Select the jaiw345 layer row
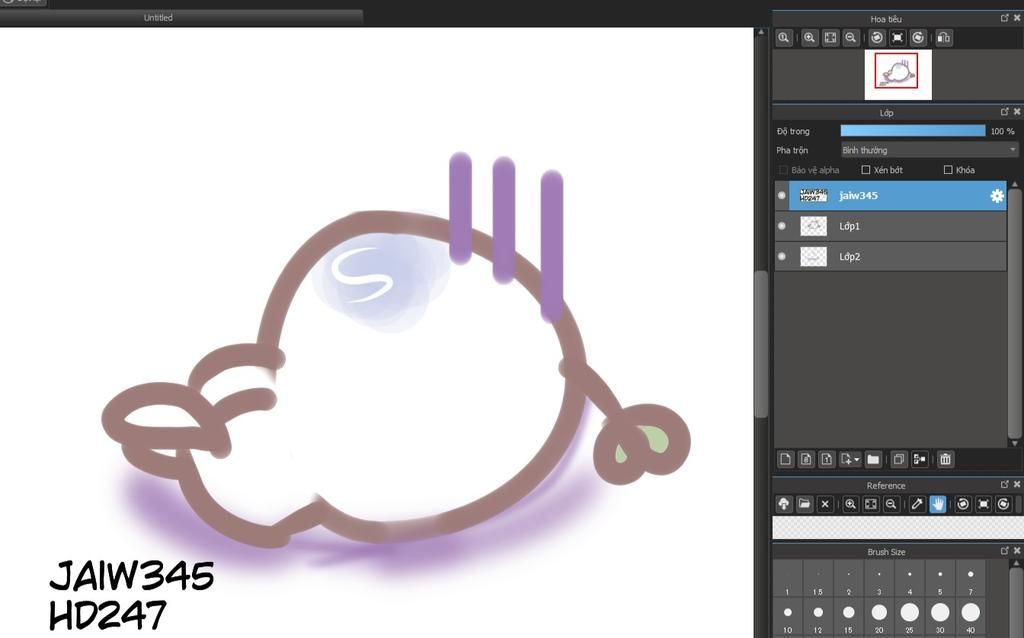 [891, 195]
